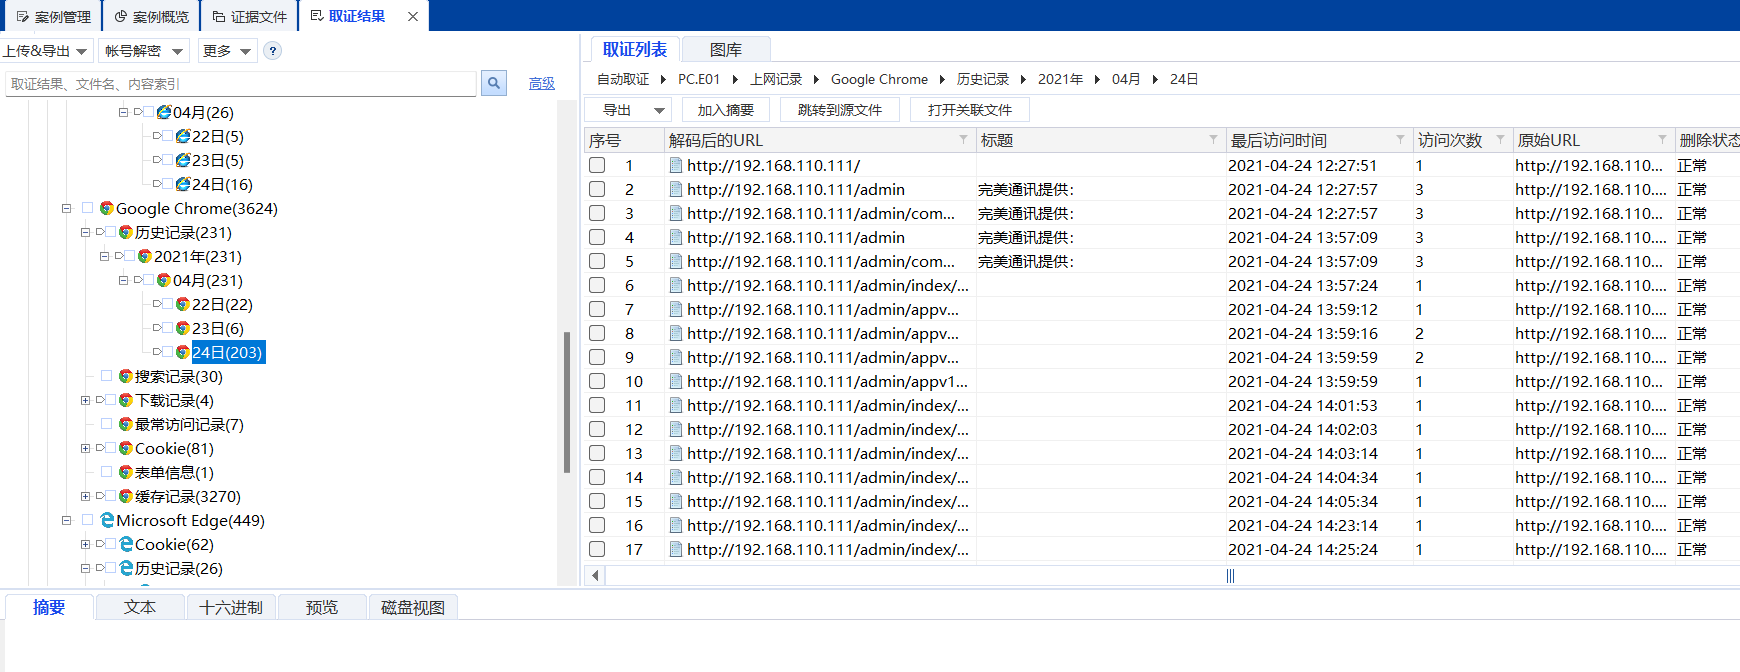Click Edge icon beside Cookie(62)
Image resolution: width=1740 pixels, height=672 pixels.
[126, 544]
